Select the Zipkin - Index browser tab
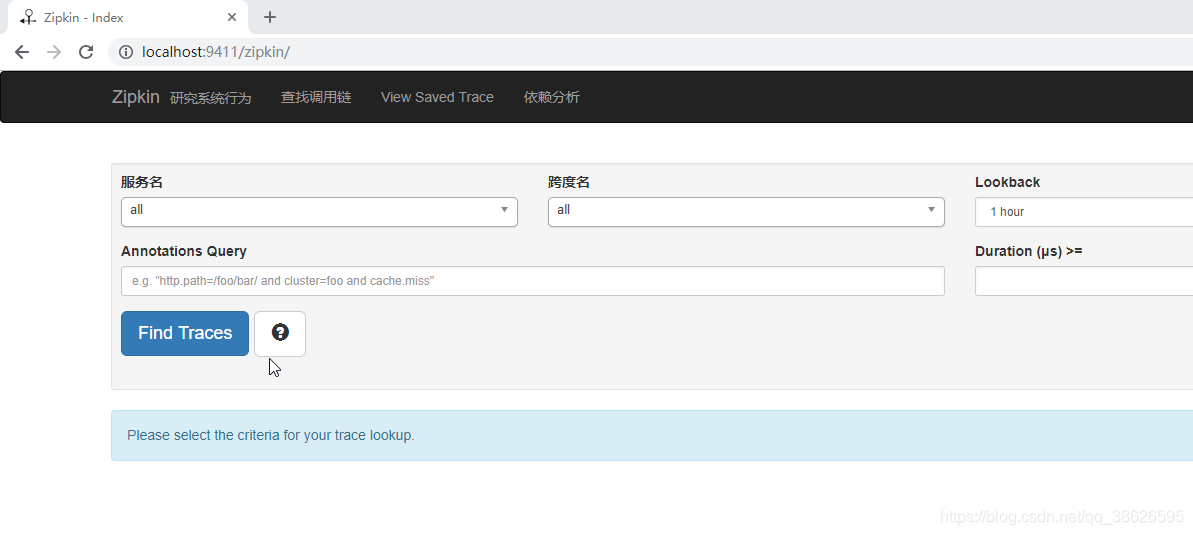The width and height of the screenshot is (1193, 535). [128, 17]
